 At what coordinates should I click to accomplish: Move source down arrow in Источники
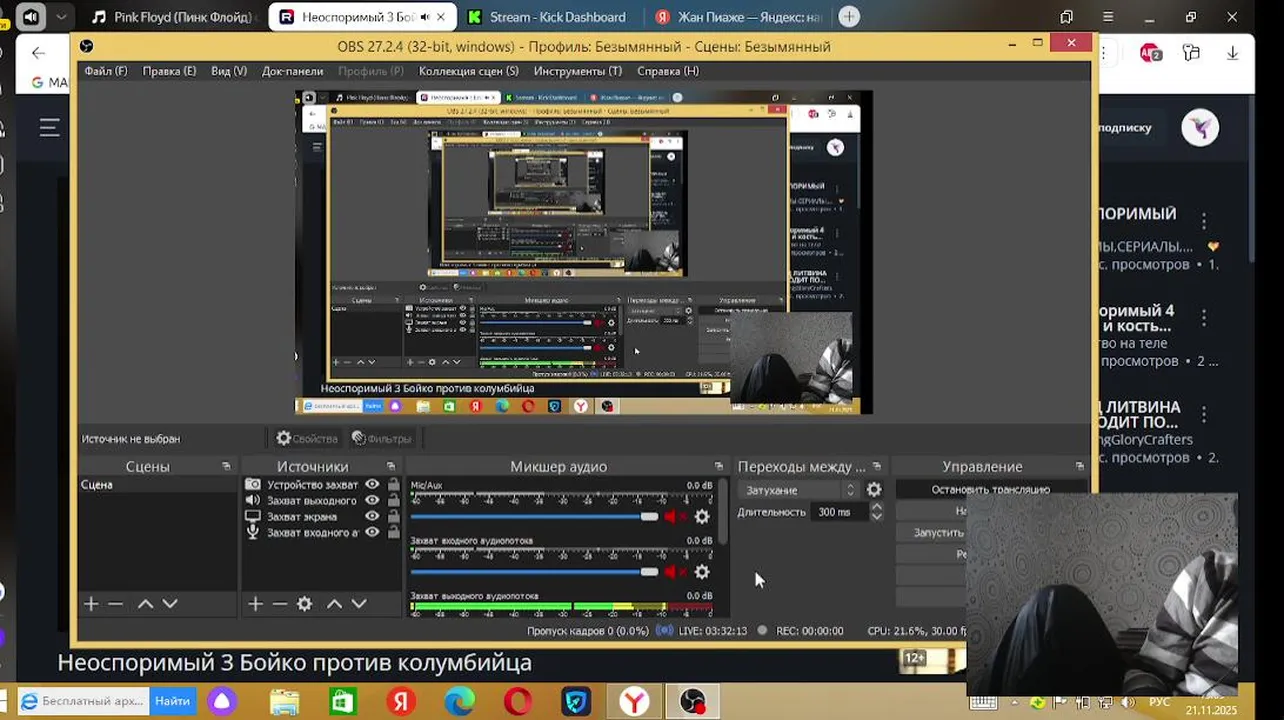click(359, 604)
